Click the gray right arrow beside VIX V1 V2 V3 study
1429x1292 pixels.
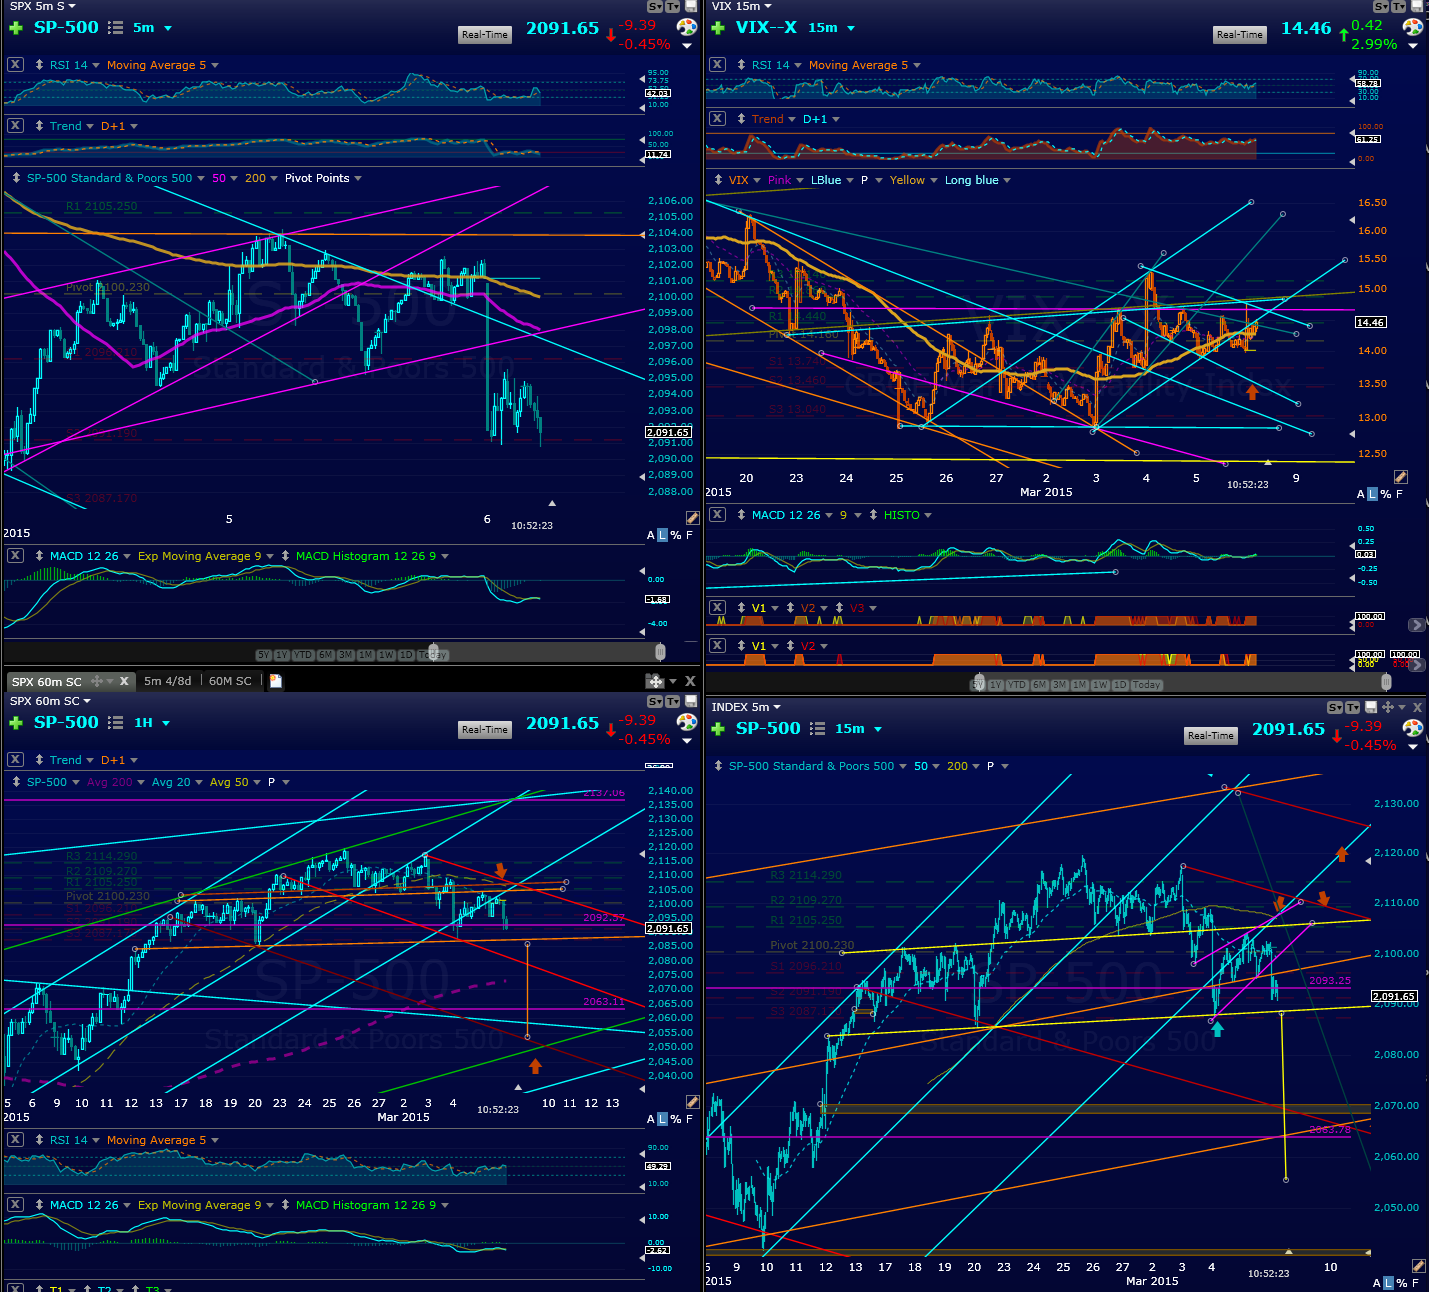pos(1416,625)
